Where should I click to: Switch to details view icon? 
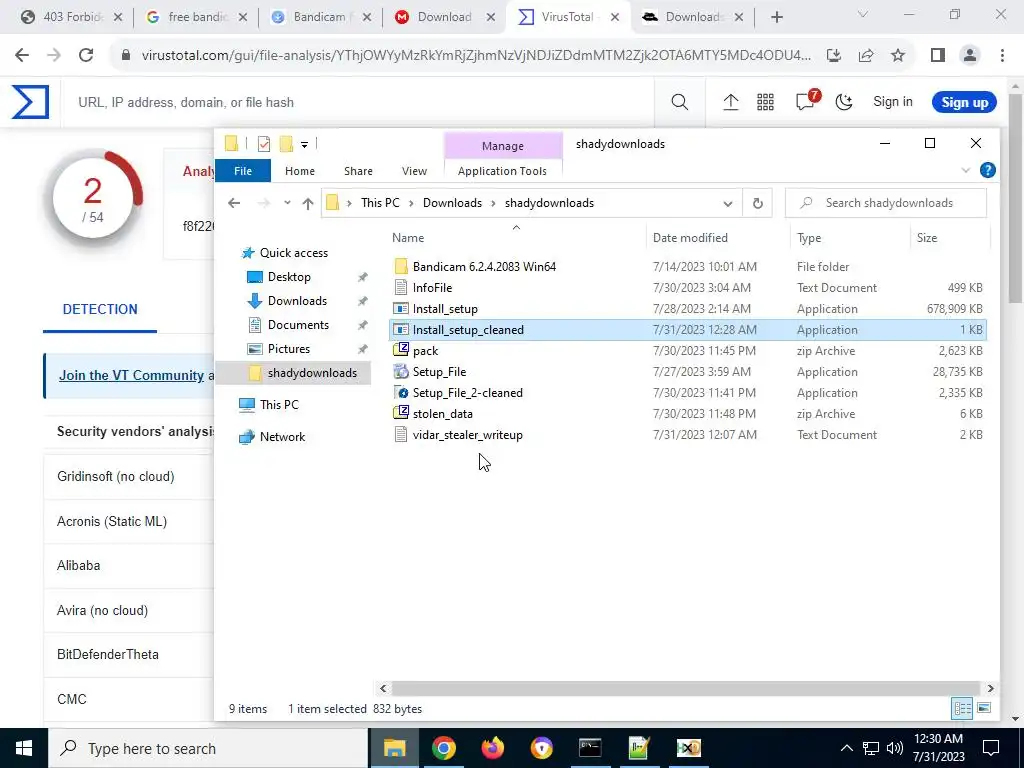962,709
